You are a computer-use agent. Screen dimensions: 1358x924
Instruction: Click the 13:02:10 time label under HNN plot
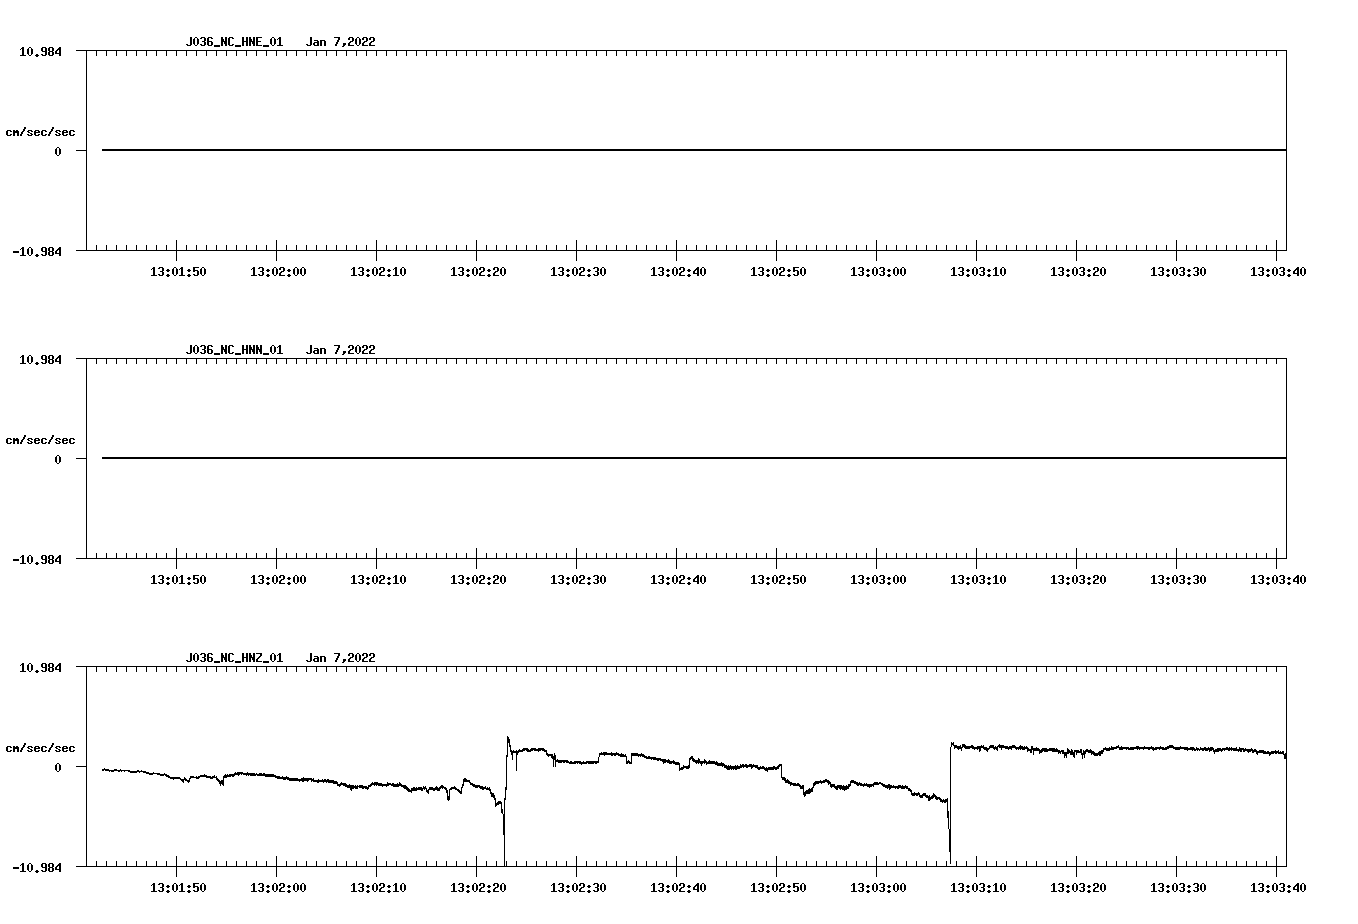(378, 580)
